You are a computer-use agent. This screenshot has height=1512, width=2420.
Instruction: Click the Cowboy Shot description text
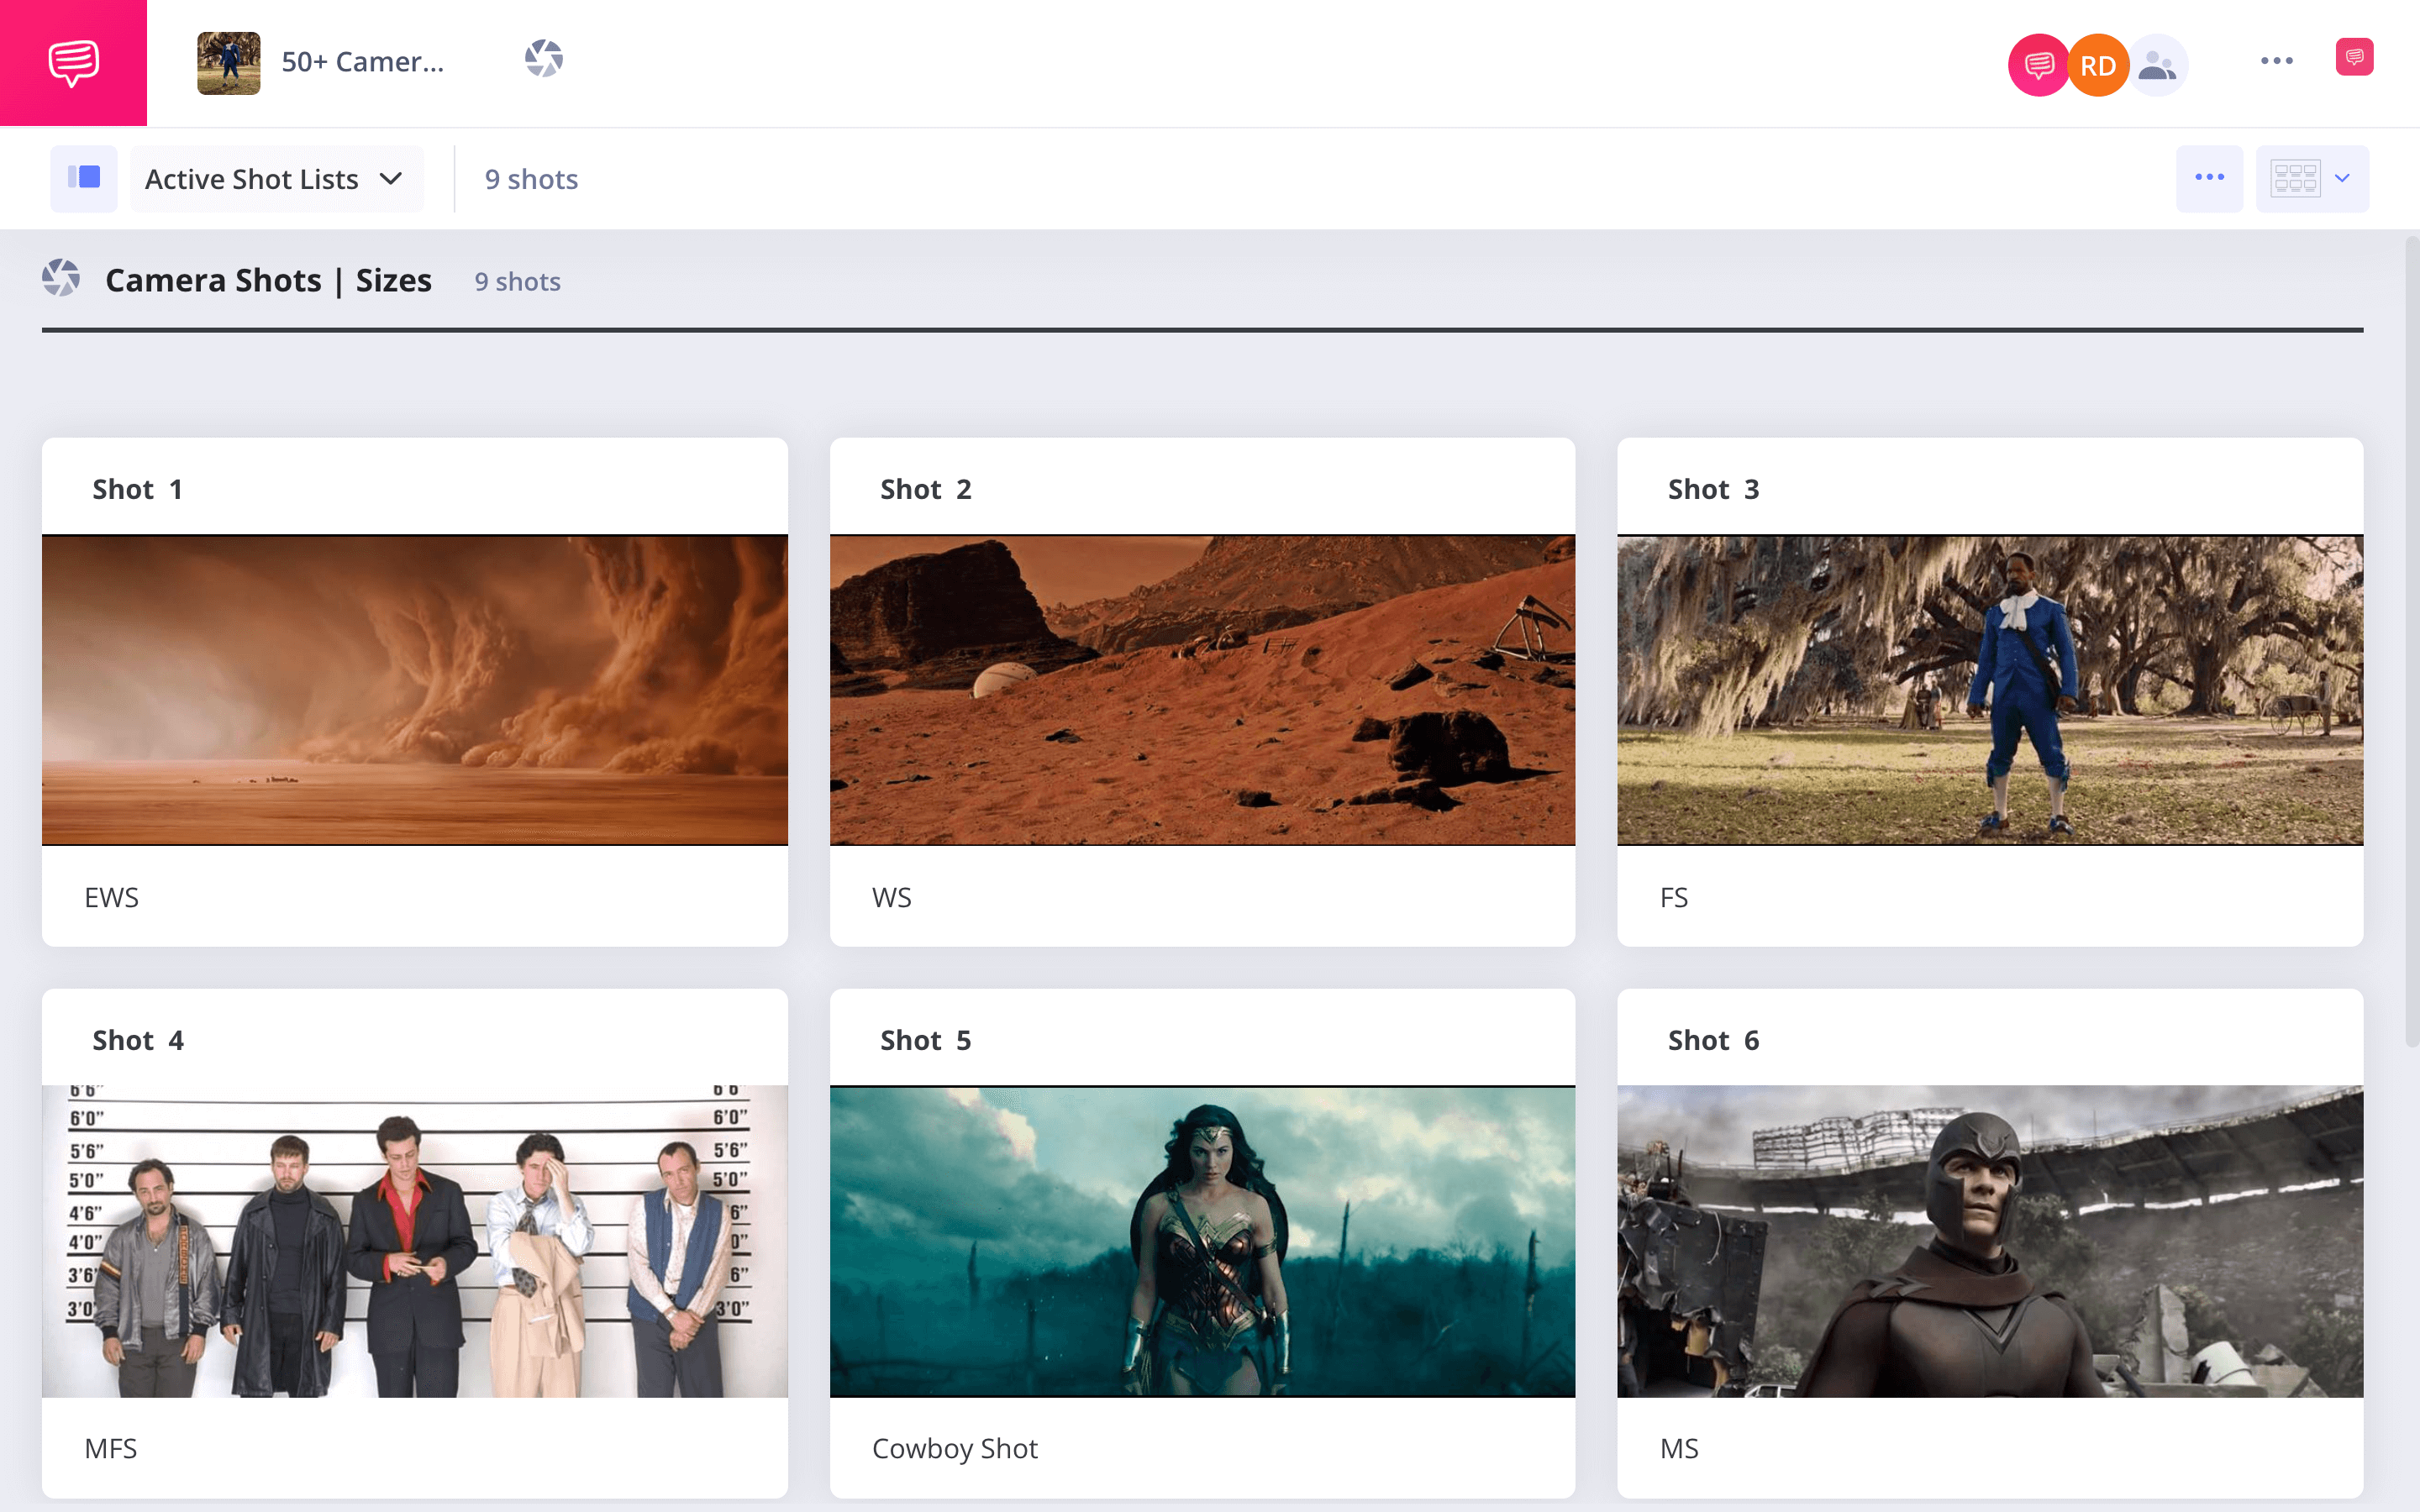[x=954, y=1448]
